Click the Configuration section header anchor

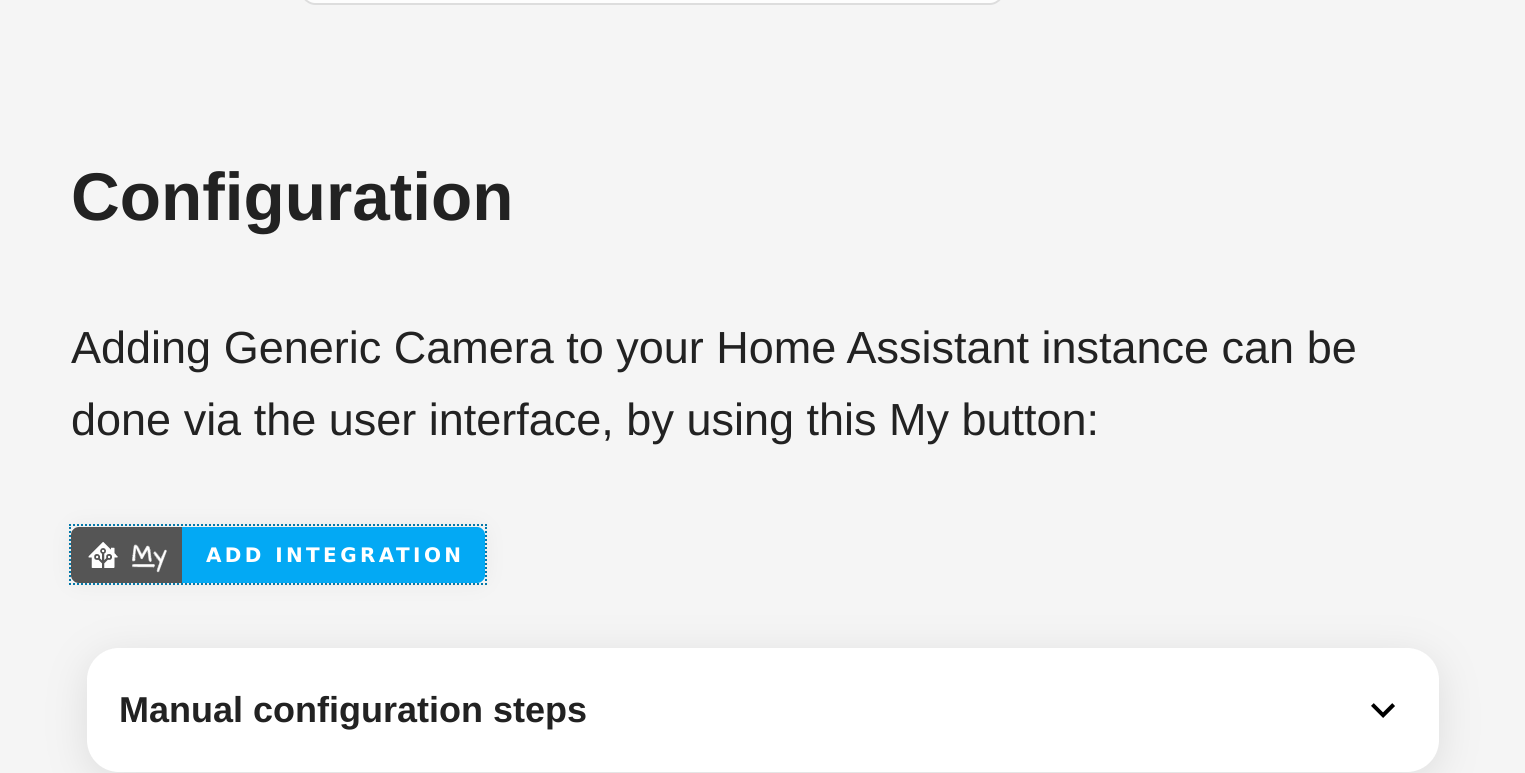[291, 197]
